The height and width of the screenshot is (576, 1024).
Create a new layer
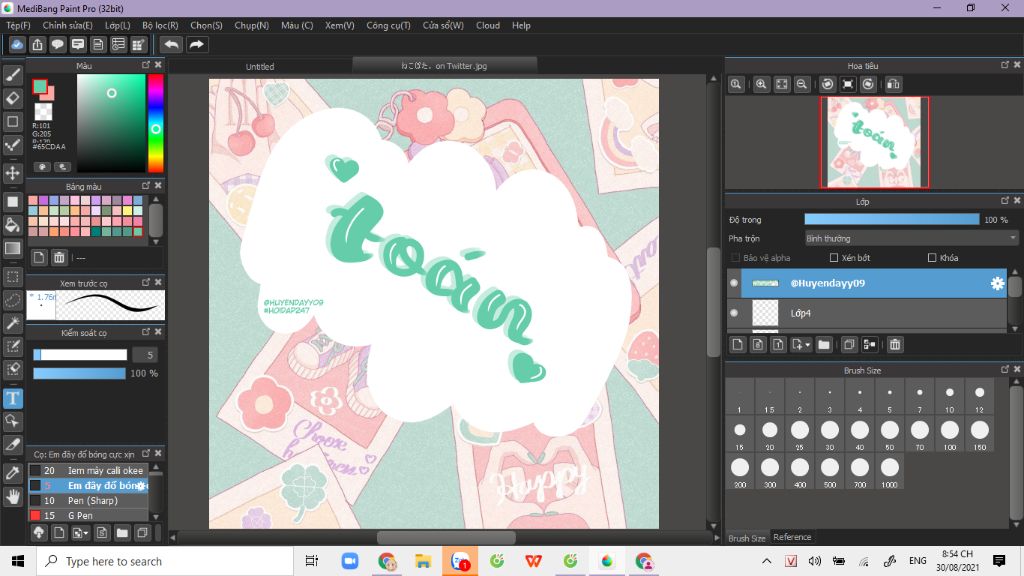737,344
